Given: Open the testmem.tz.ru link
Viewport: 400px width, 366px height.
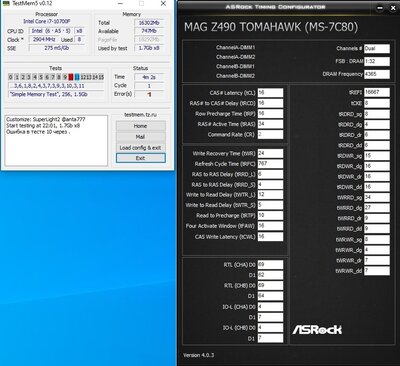Looking at the screenshot, I should pyautogui.click(x=140, y=115).
